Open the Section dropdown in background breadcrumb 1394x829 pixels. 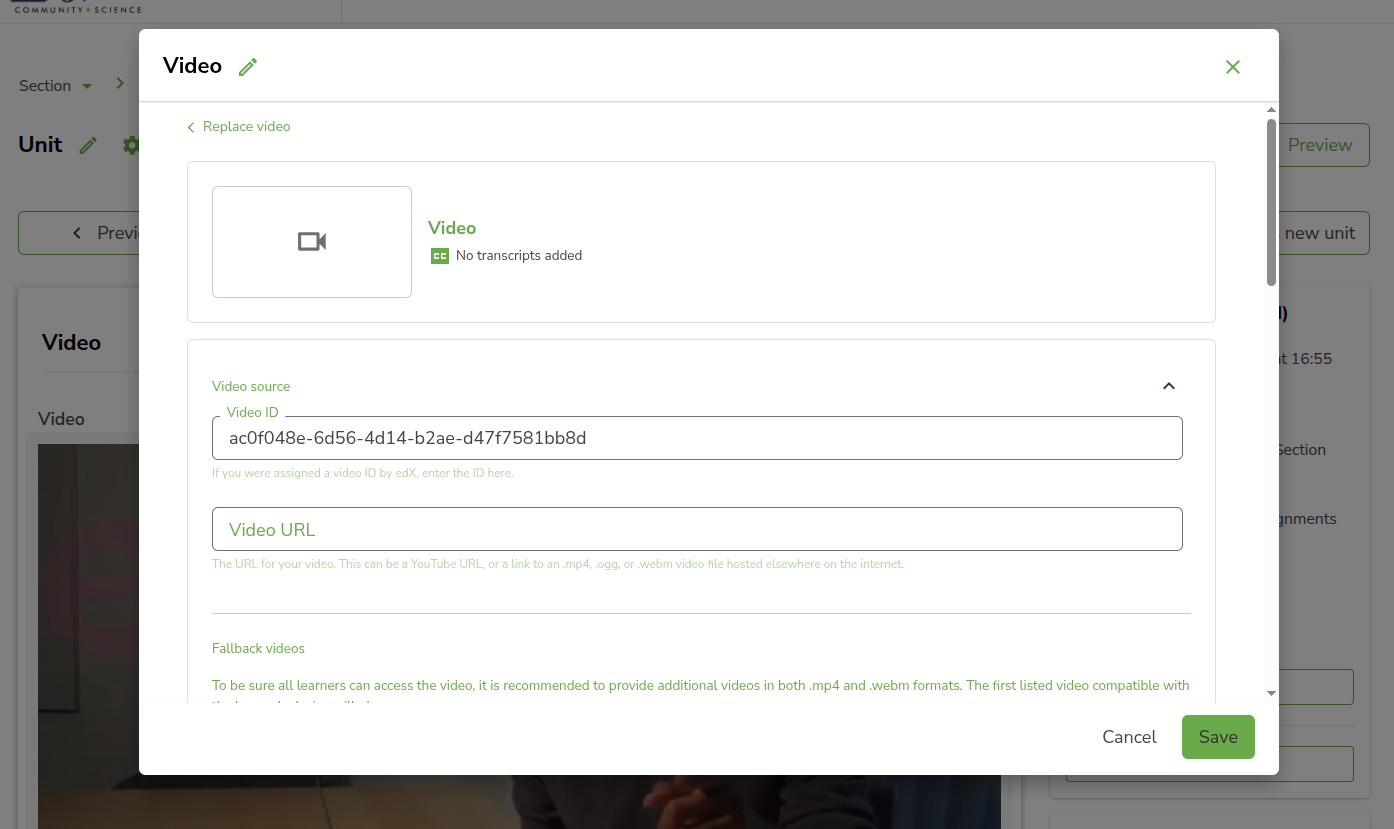(x=56, y=86)
